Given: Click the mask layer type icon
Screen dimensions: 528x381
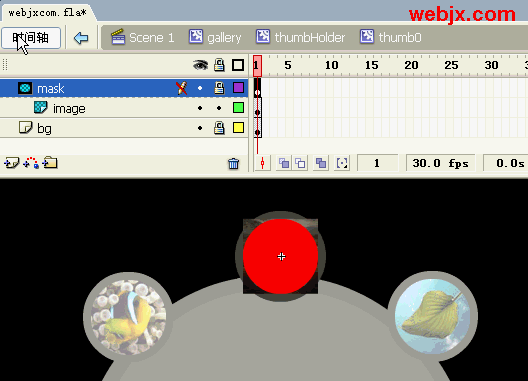Looking at the screenshot, I should pos(25,88).
